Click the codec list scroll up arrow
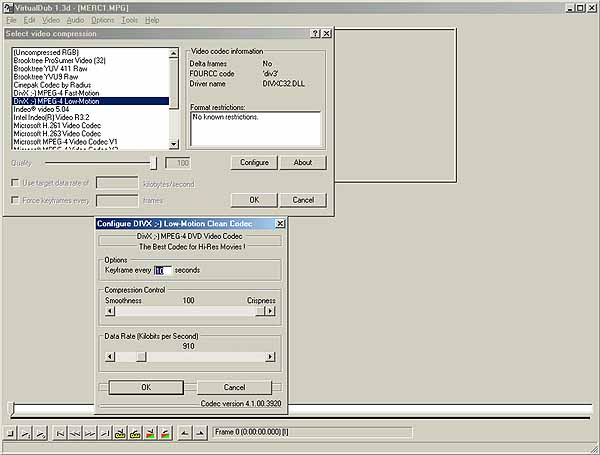This screenshot has width=600, height=455. click(x=174, y=53)
